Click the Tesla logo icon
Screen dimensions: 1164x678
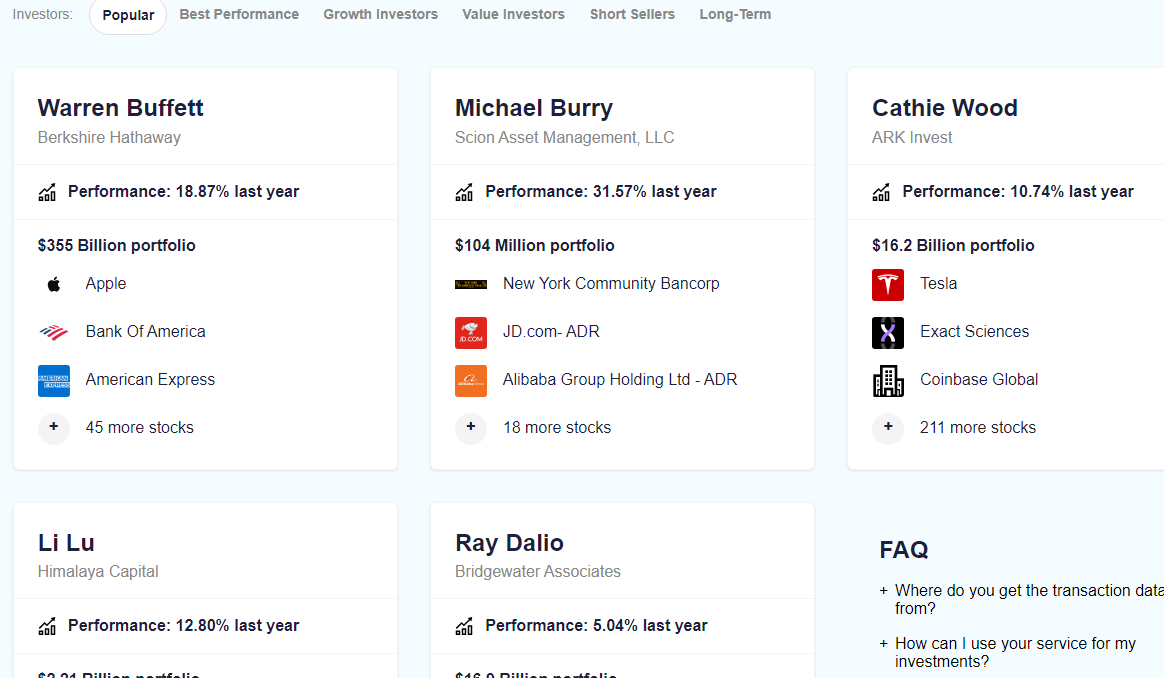(888, 284)
